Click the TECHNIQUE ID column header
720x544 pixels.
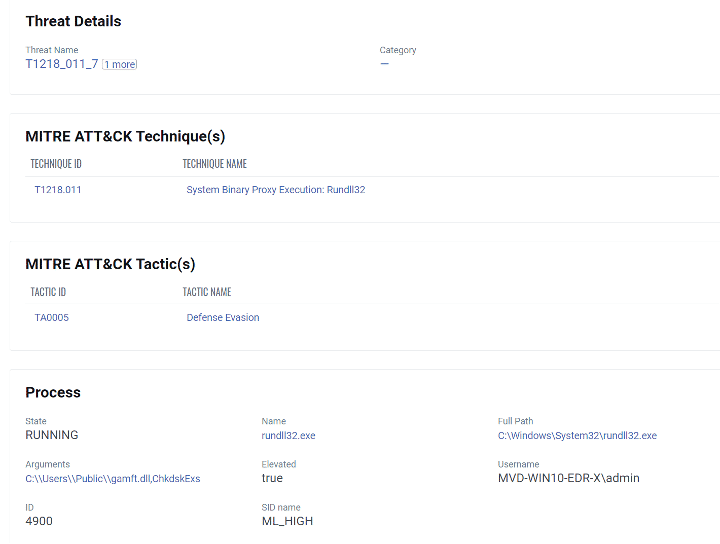coord(56,164)
